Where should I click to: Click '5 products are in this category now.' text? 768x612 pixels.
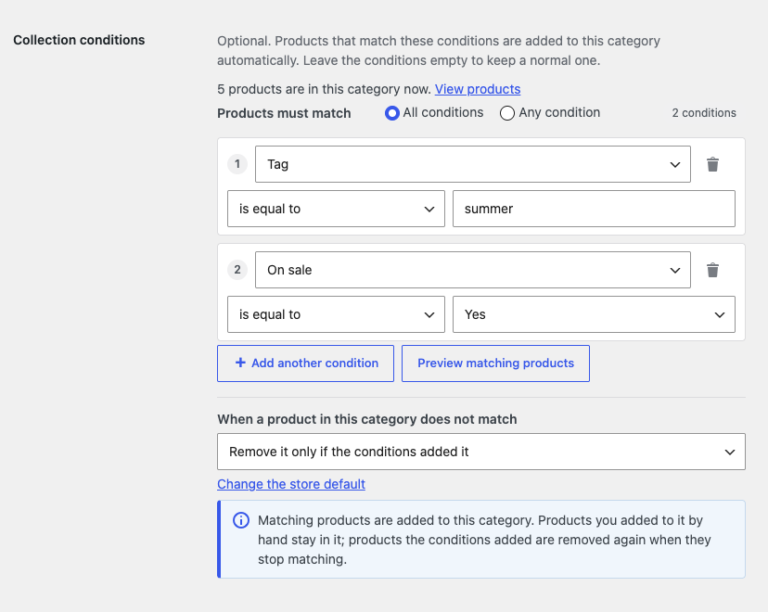[x=324, y=89]
